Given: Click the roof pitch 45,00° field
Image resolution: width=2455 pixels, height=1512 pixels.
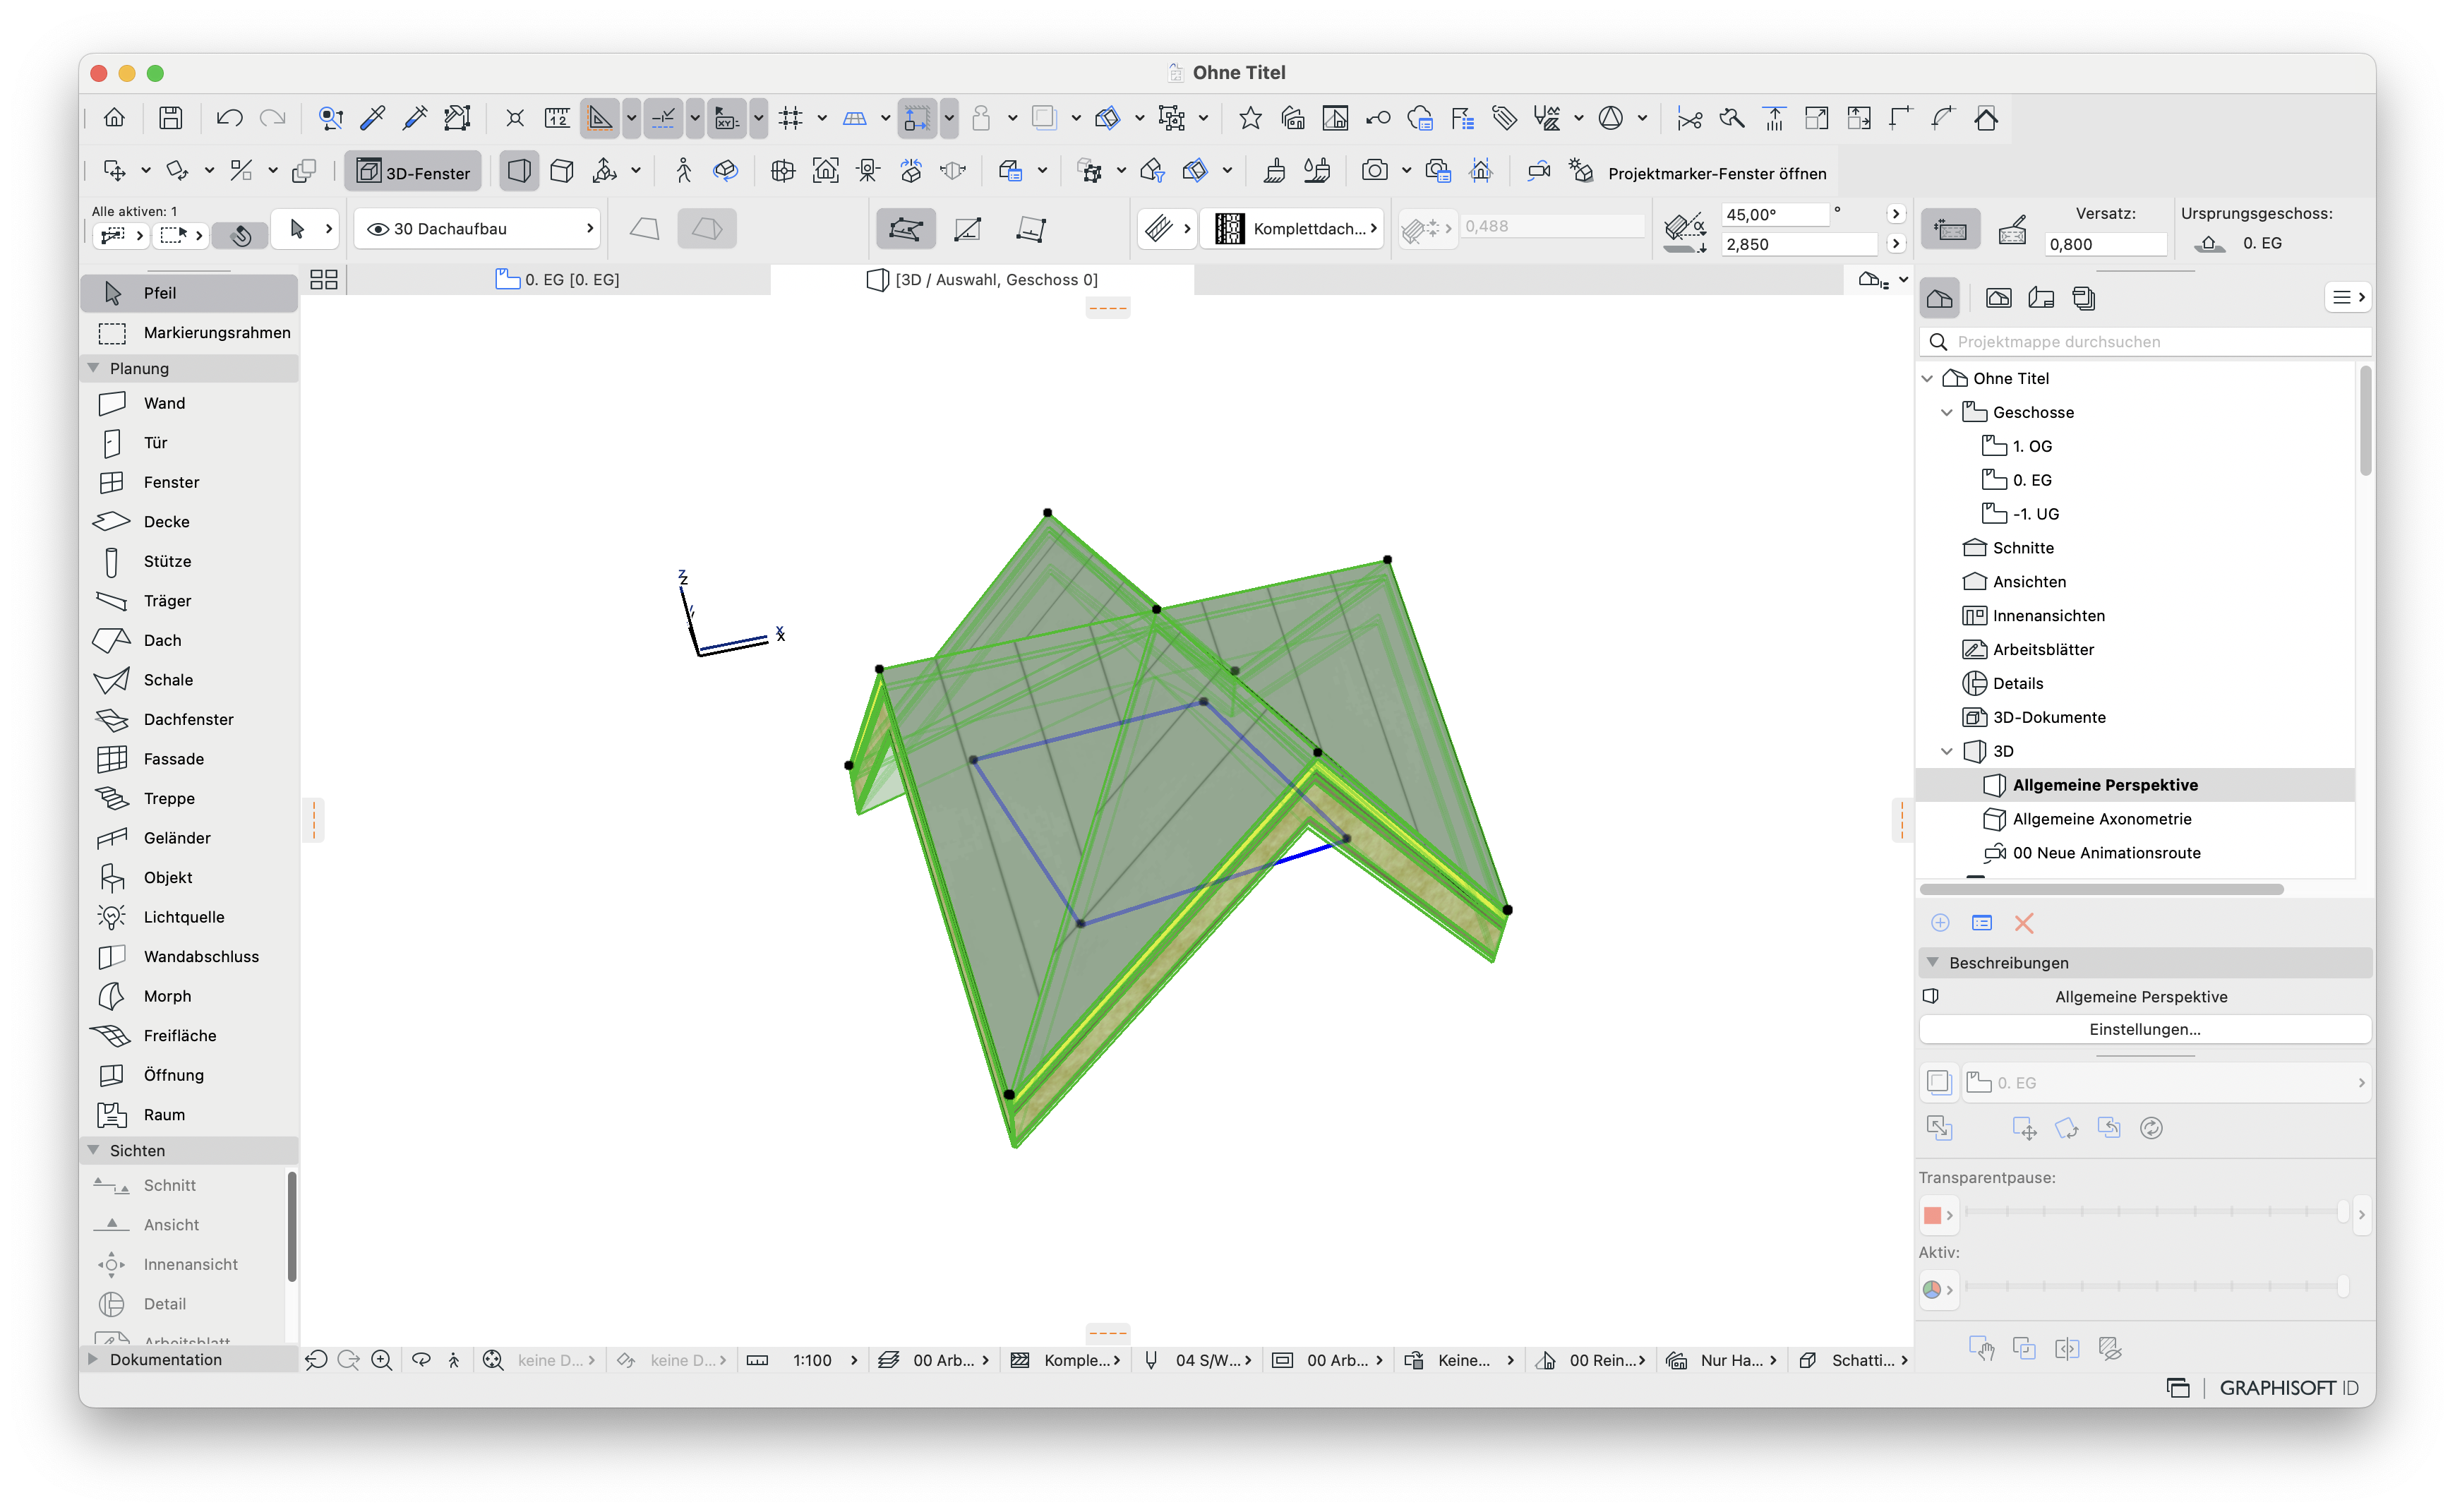Looking at the screenshot, I should point(1774,214).
